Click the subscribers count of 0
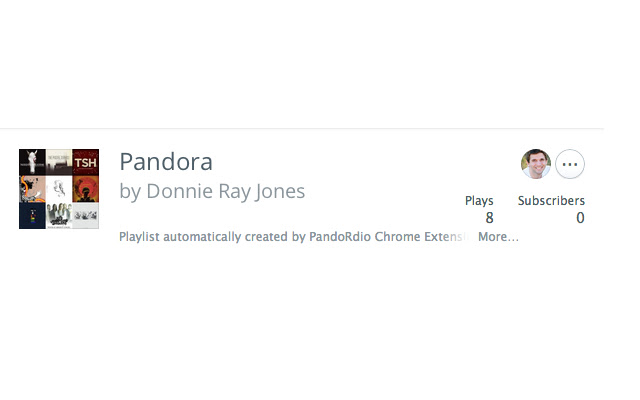 [x=580, y=218]
